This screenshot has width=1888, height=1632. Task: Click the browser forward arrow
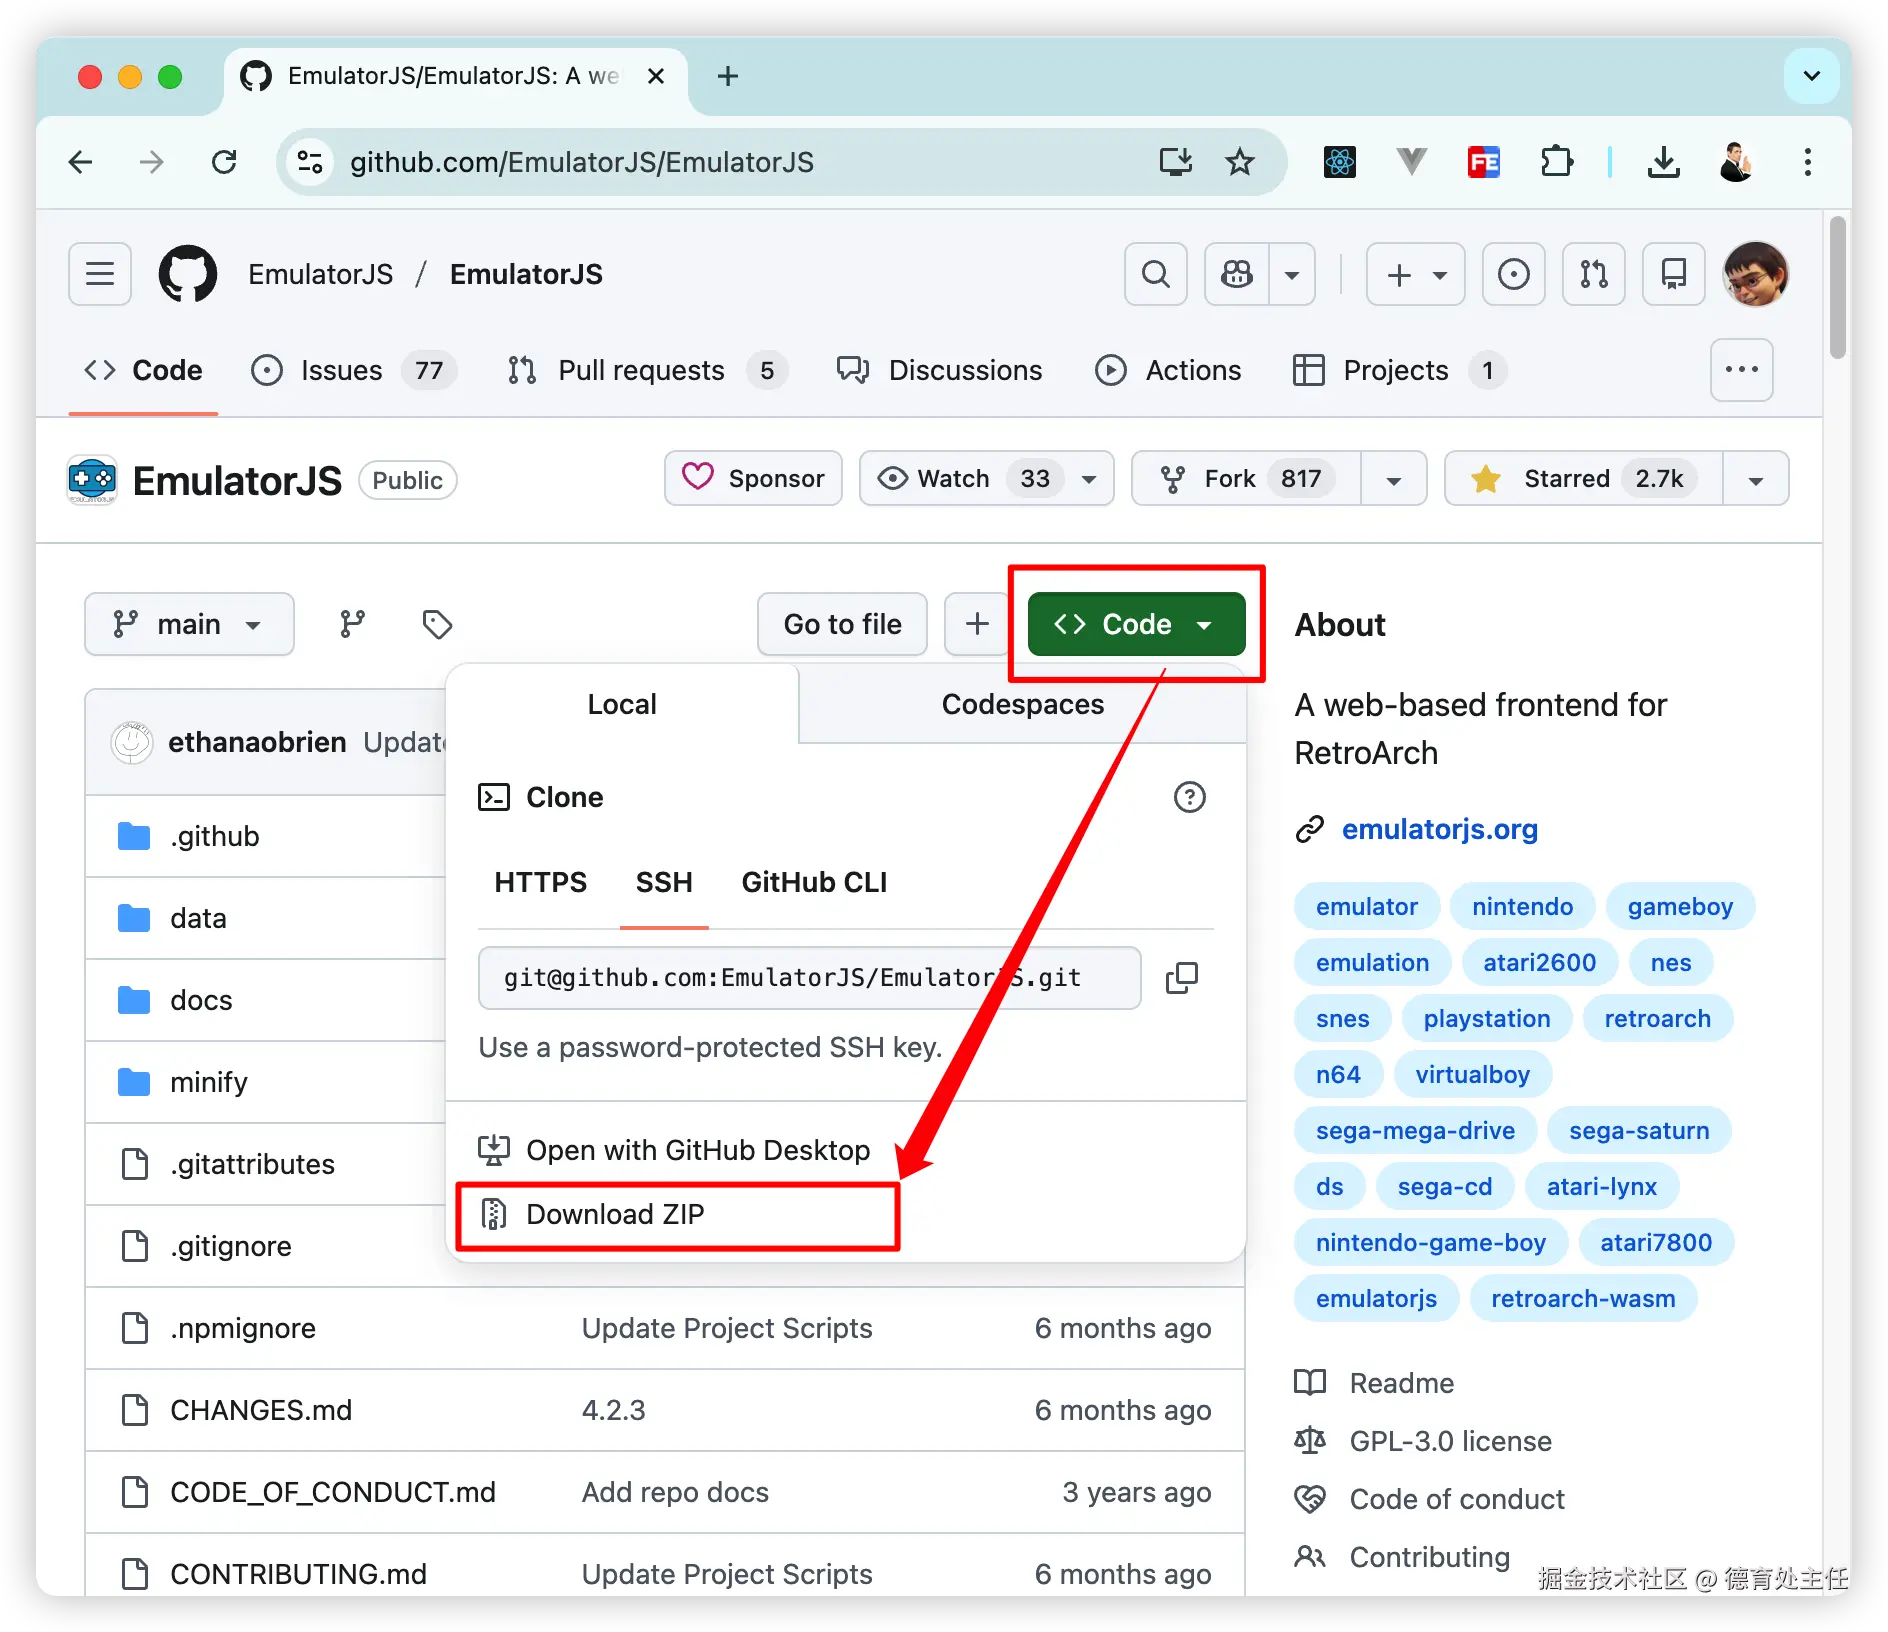coord(151,162)
